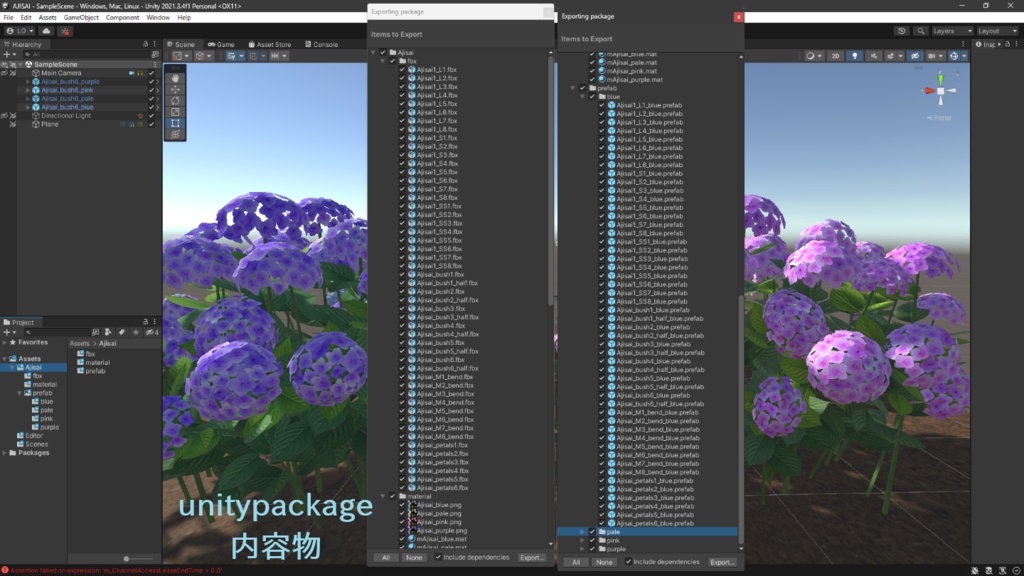Expand Packages in Project panel
Screen dimensions: 1024x576
pos(5,453)
